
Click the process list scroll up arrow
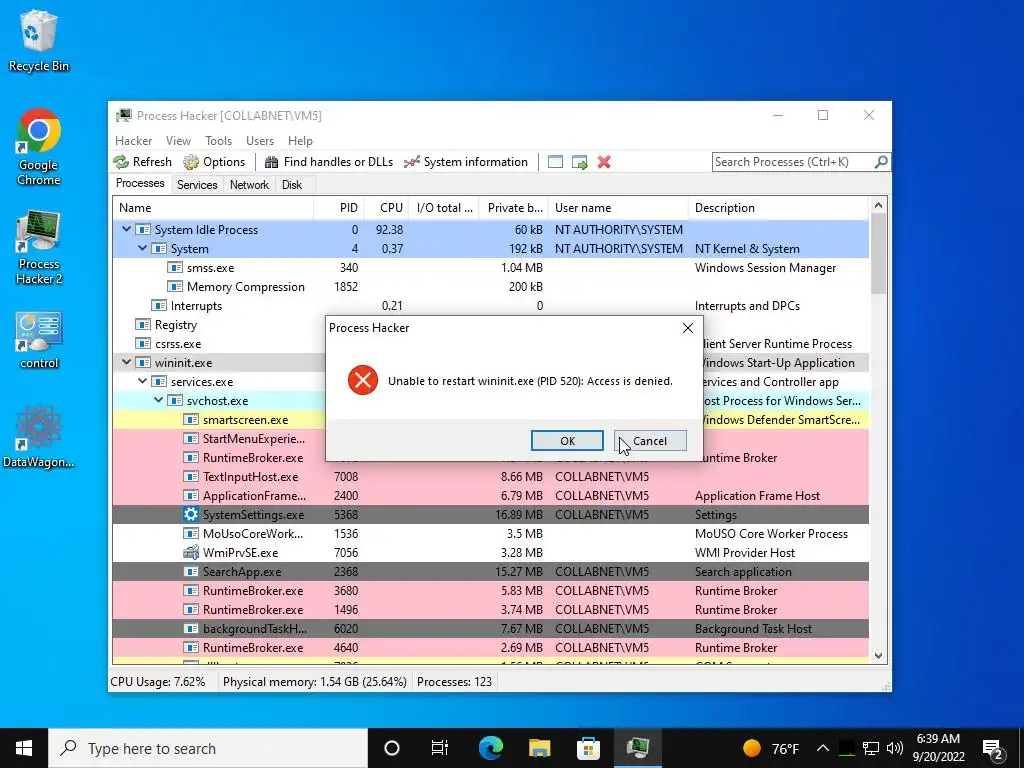click(x=878, y=205)
